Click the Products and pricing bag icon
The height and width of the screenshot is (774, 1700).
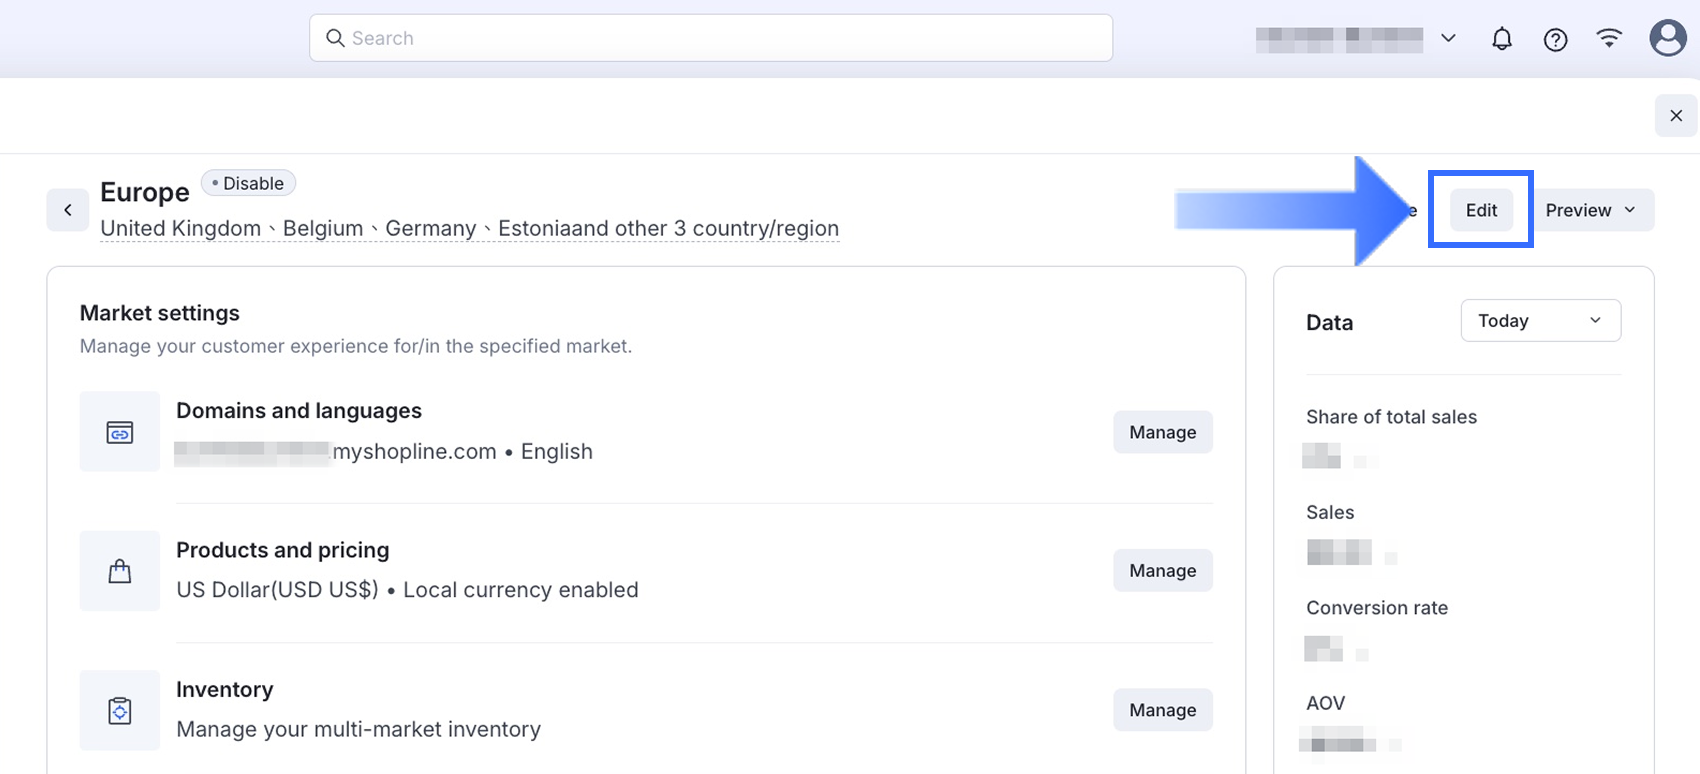[x=120, y=571]
